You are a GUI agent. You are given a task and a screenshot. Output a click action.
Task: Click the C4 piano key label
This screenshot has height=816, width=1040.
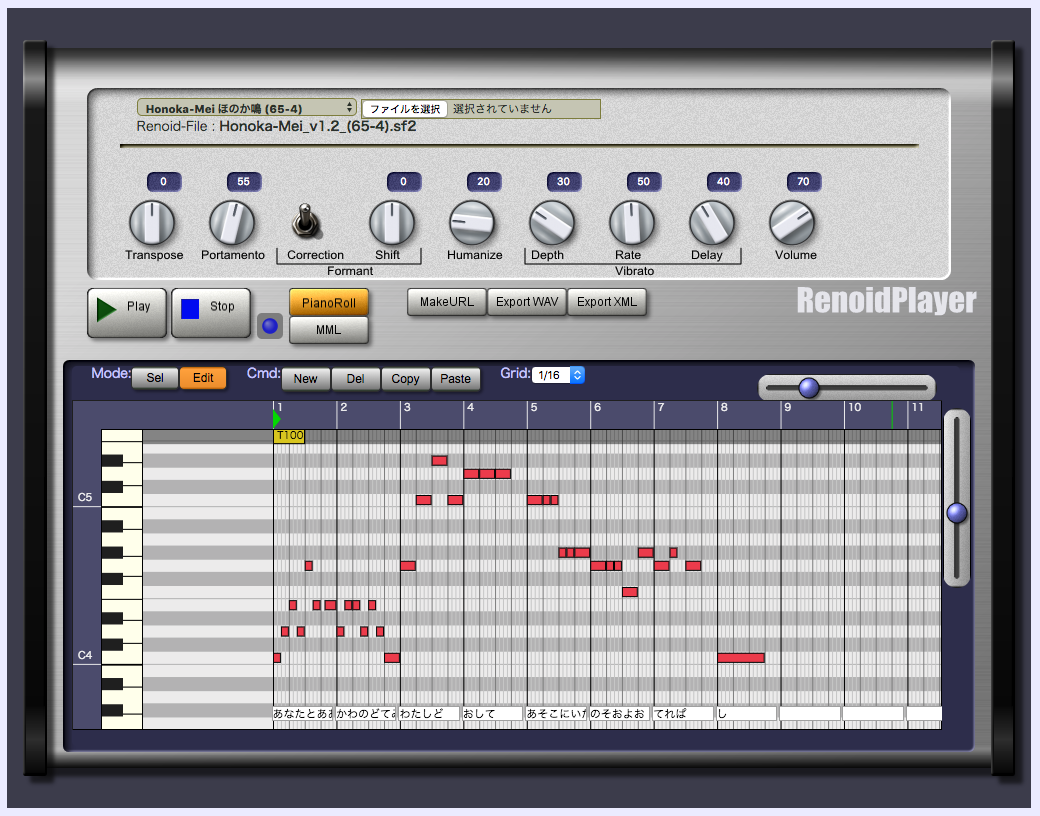coord(85,655)
